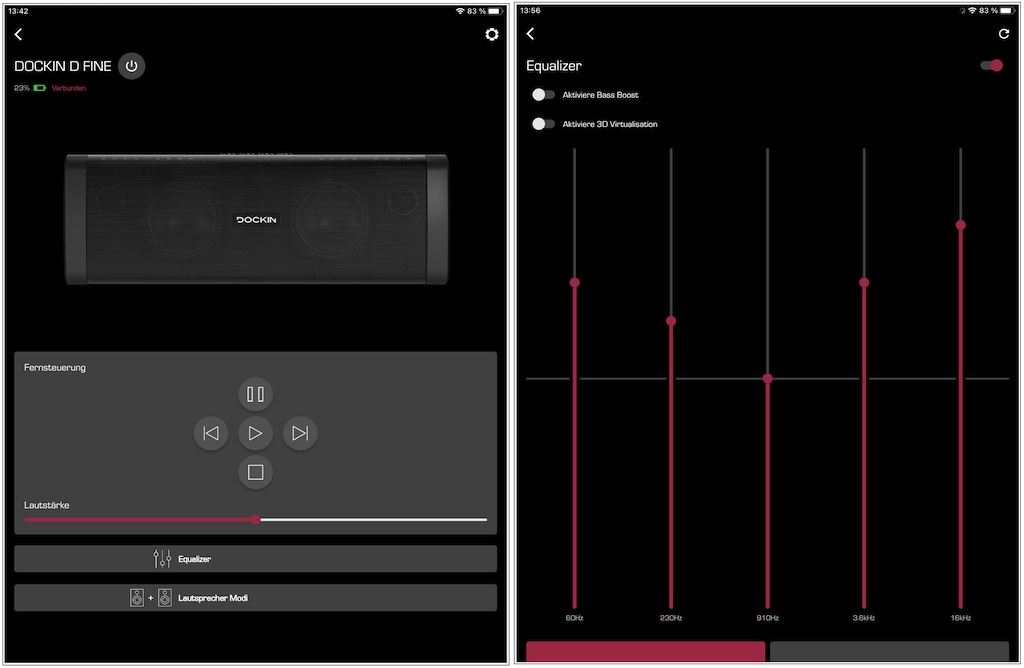Image resolution: width=1024 pixels, height=668 pixels.
Task: Tap the 16kHz band label
Action: (961, 618)
